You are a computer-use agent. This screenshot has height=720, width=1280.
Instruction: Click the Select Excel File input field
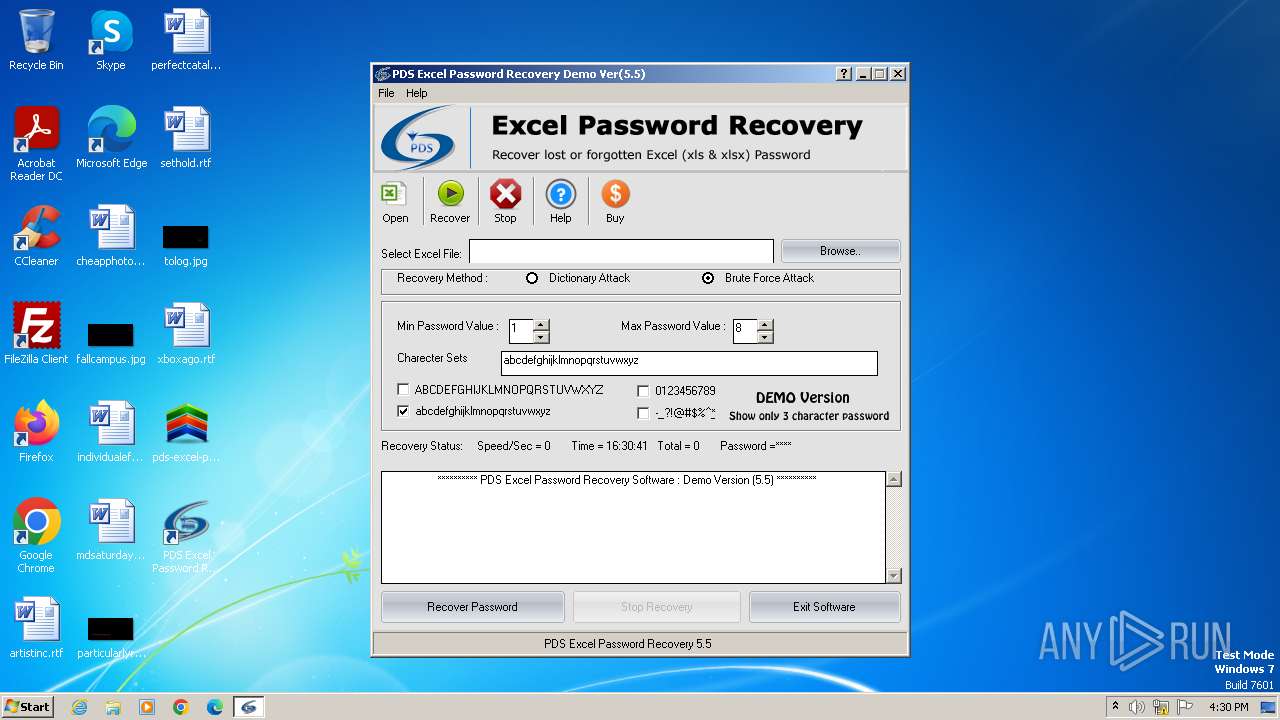[621, 252]
